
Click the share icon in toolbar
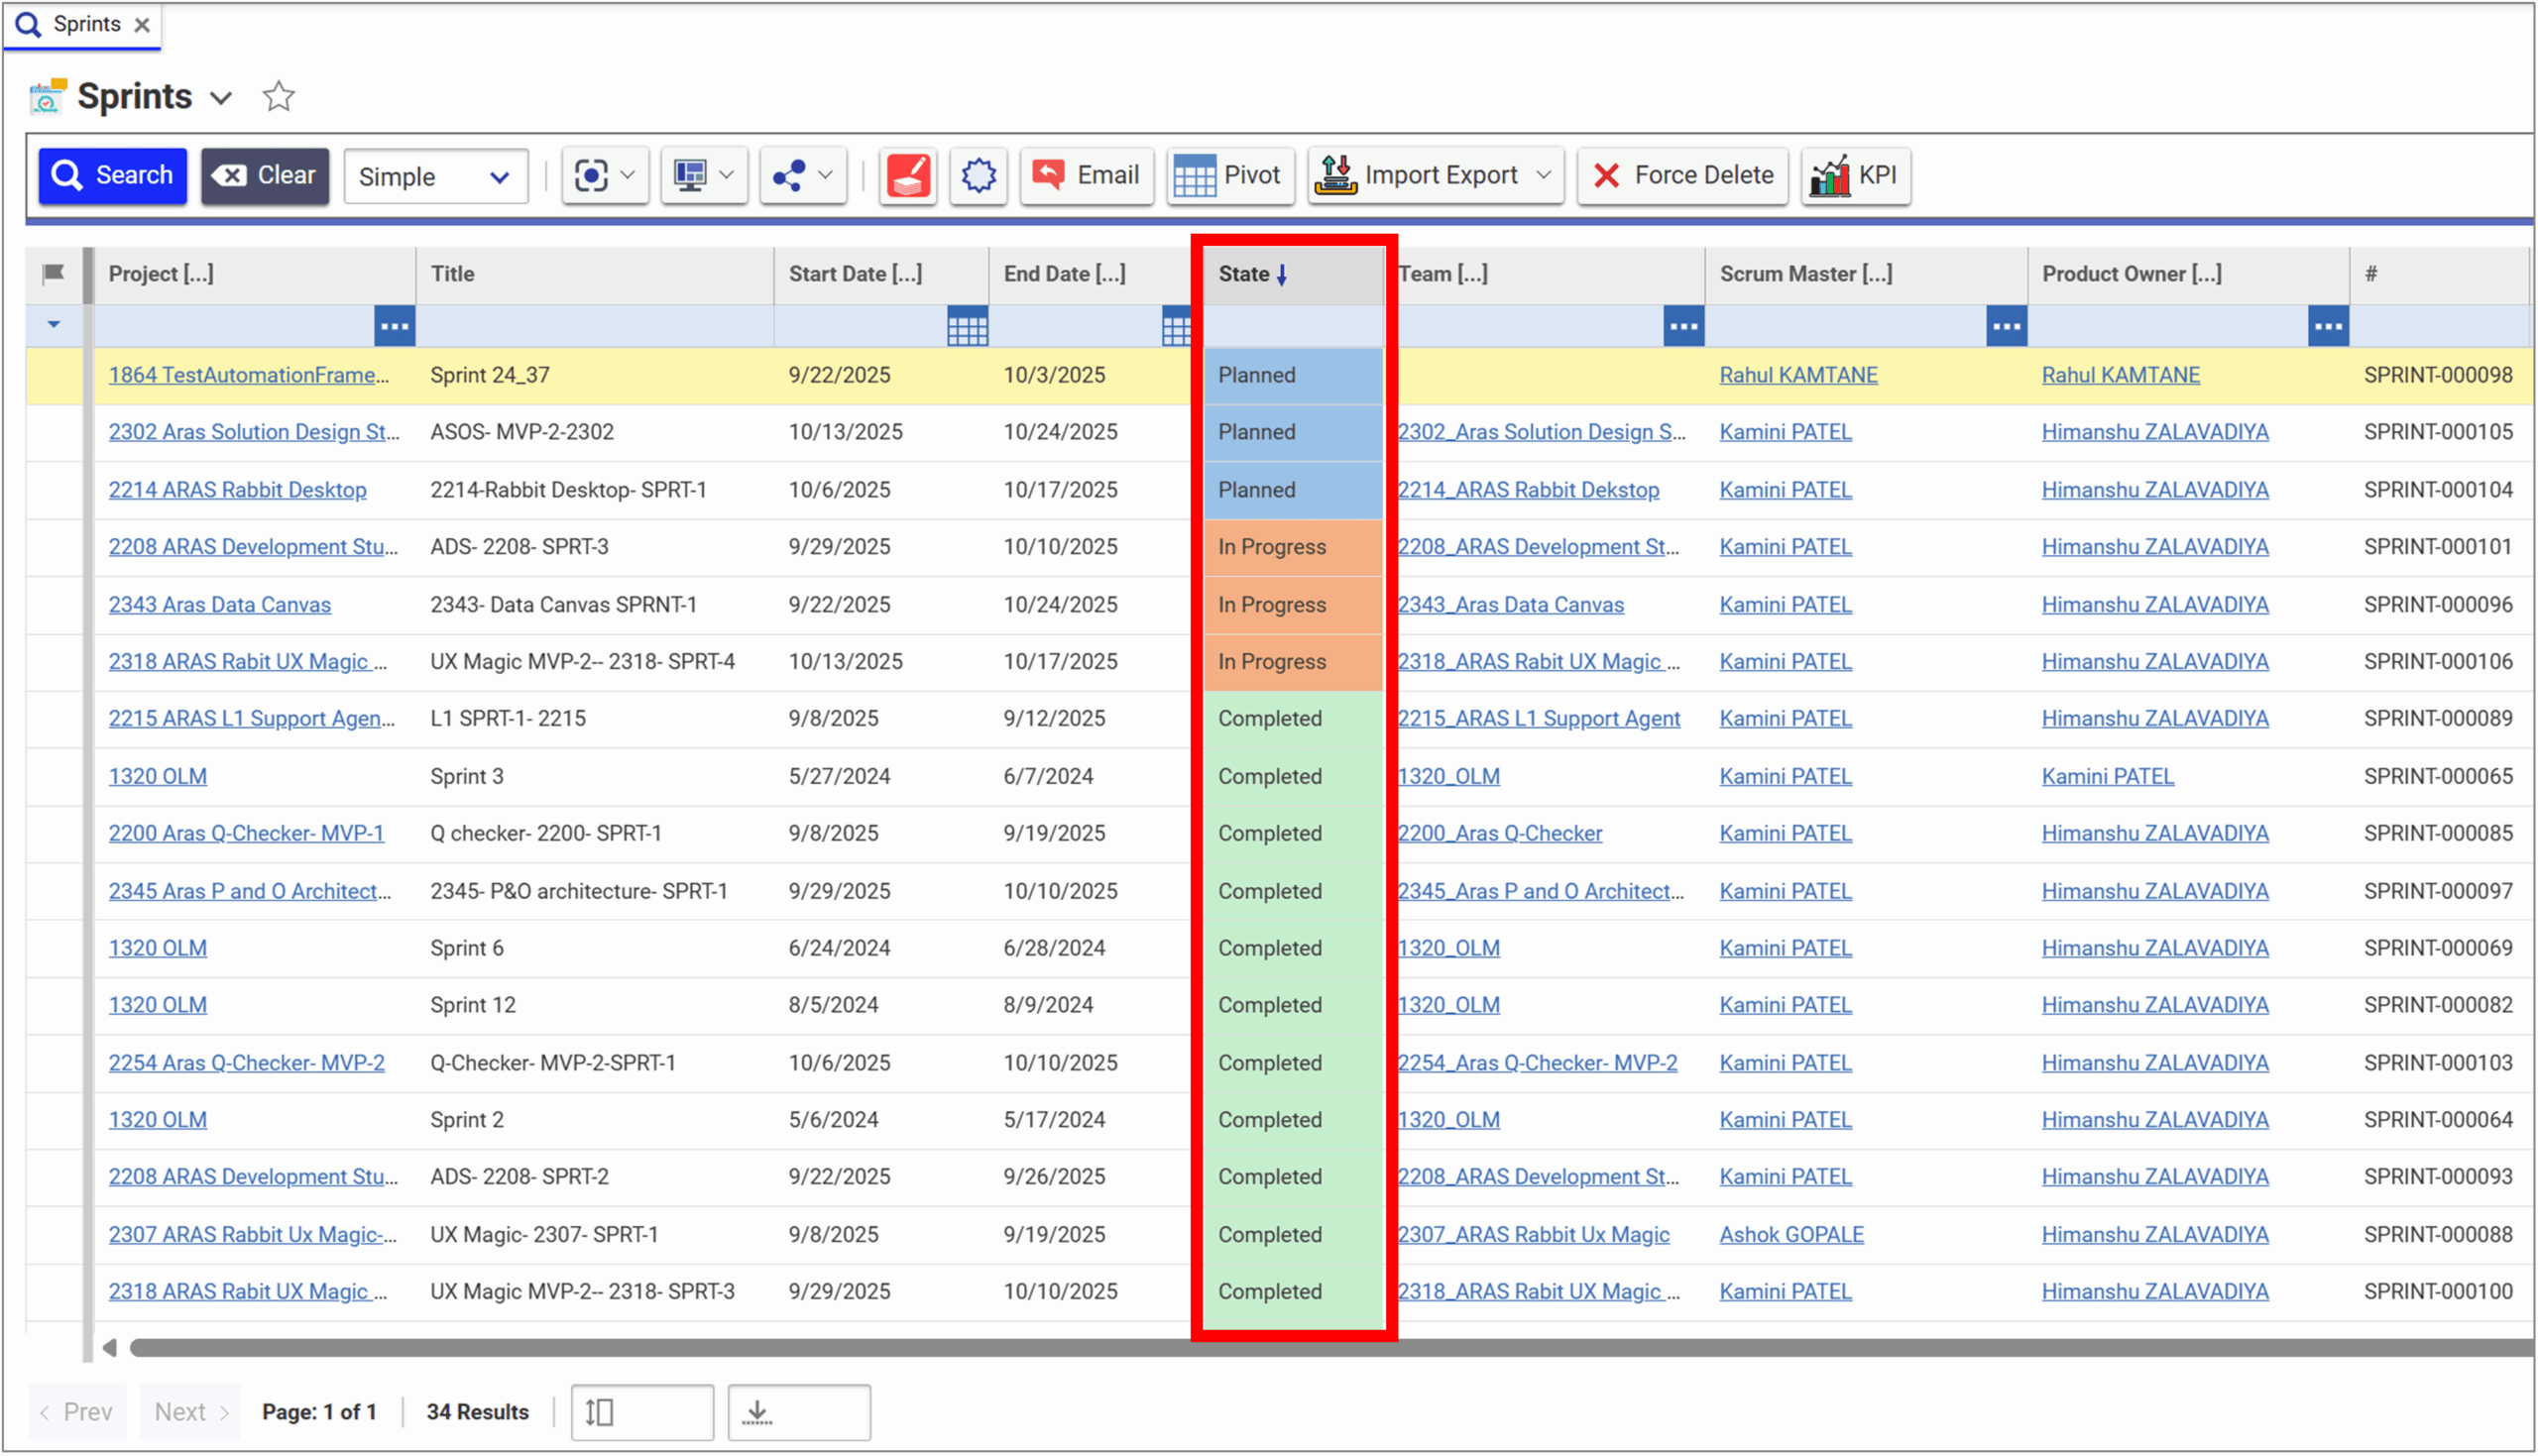(789, 176)
